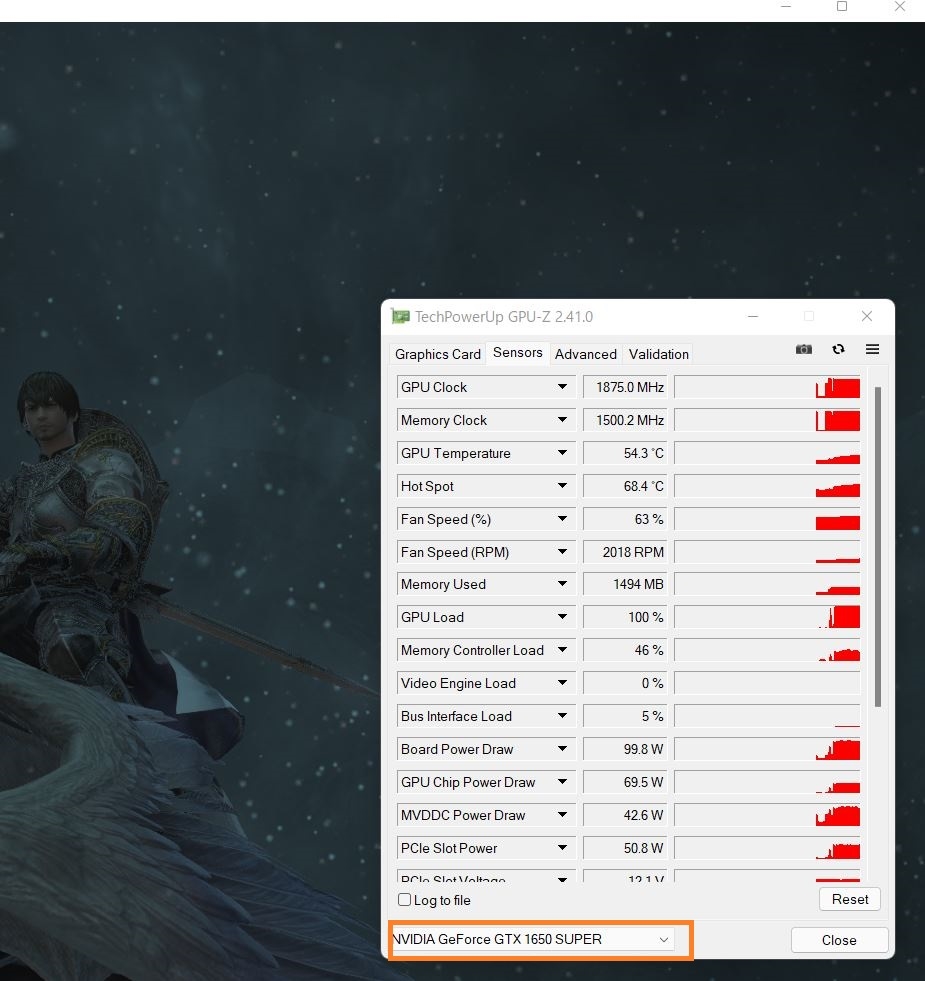Click the 1875.0 MHz value
925x981 pixels.
pos(625,387)
